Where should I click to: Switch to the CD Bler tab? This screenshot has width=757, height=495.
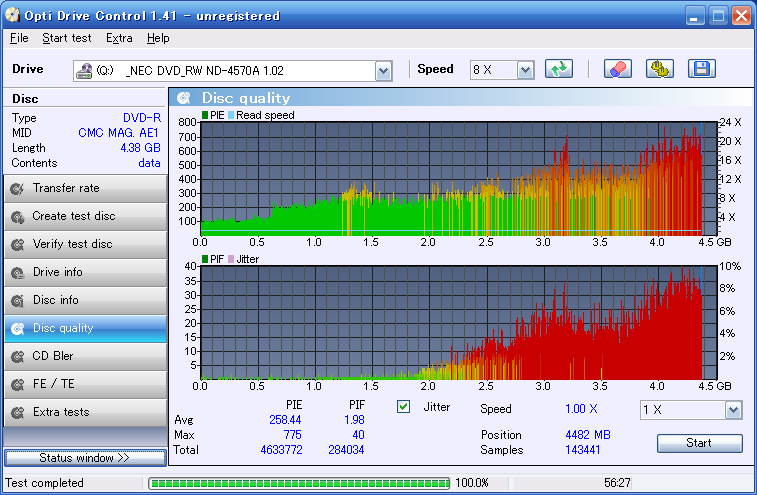coord(85,356)
